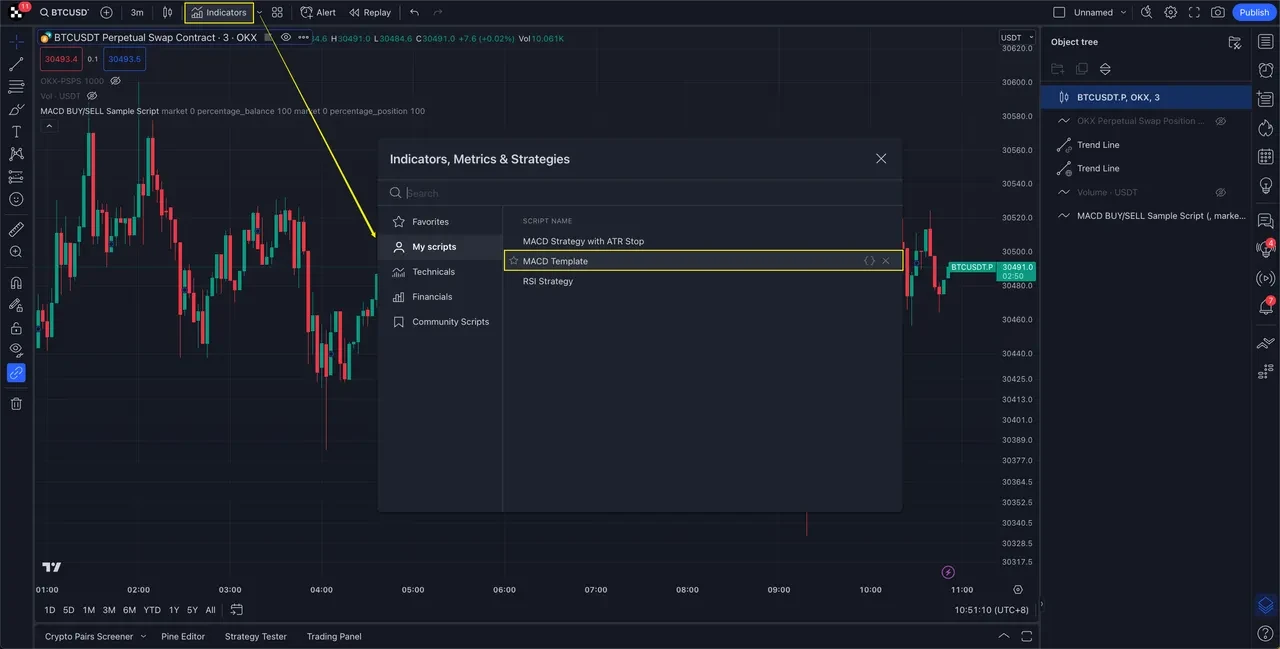
Task: Select the pattern drawing tool
Action: pos(16,154)
